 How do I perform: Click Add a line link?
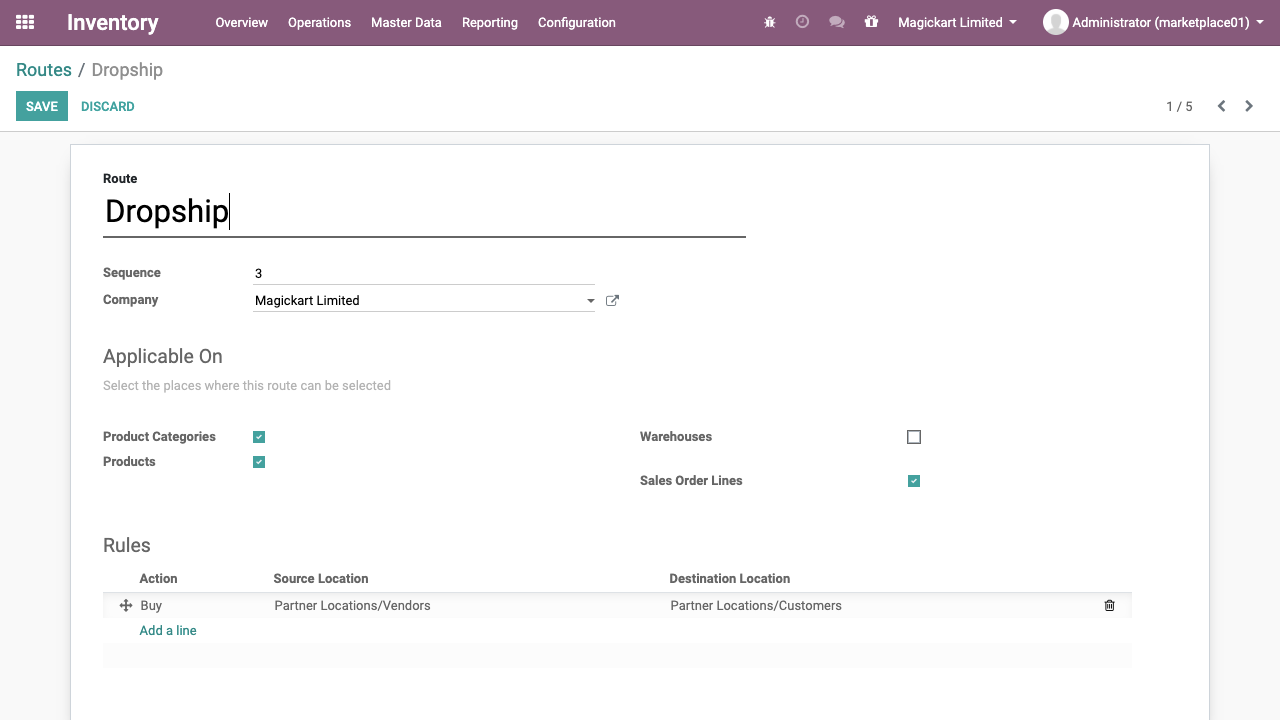tap(168, 631)
